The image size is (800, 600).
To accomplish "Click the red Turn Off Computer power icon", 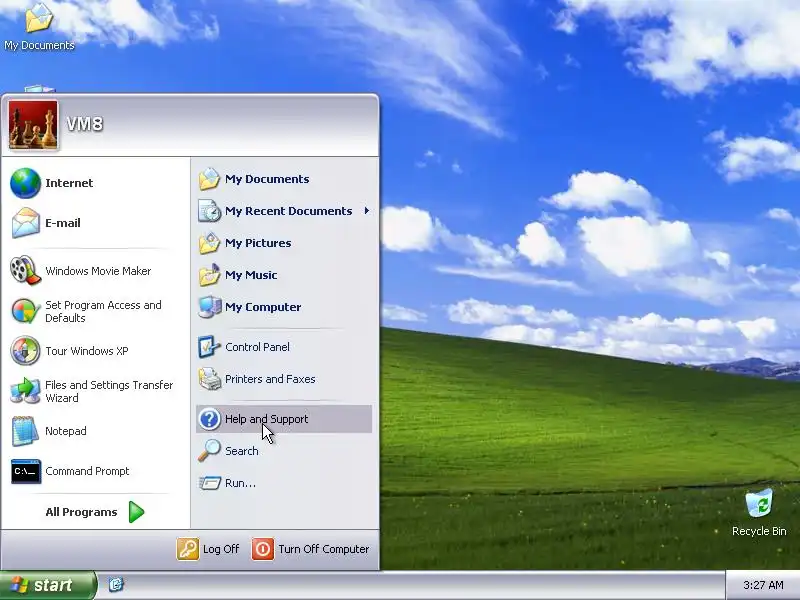I will tap(262, 549).
